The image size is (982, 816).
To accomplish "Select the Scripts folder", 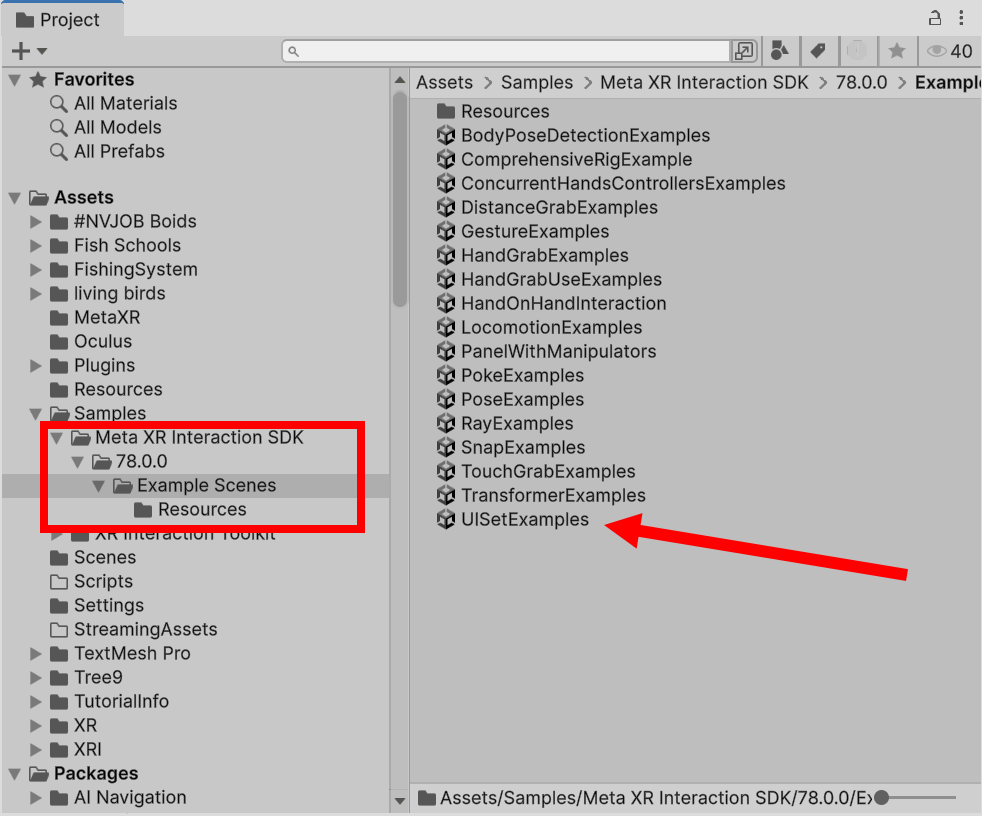I will 91,582.
